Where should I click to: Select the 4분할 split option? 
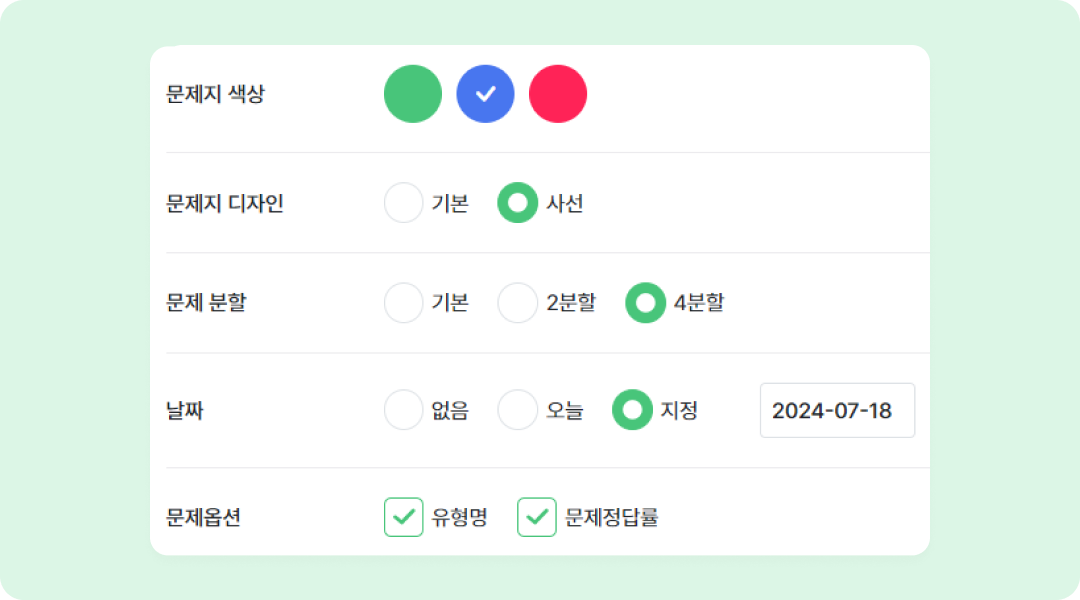point(646,303)
